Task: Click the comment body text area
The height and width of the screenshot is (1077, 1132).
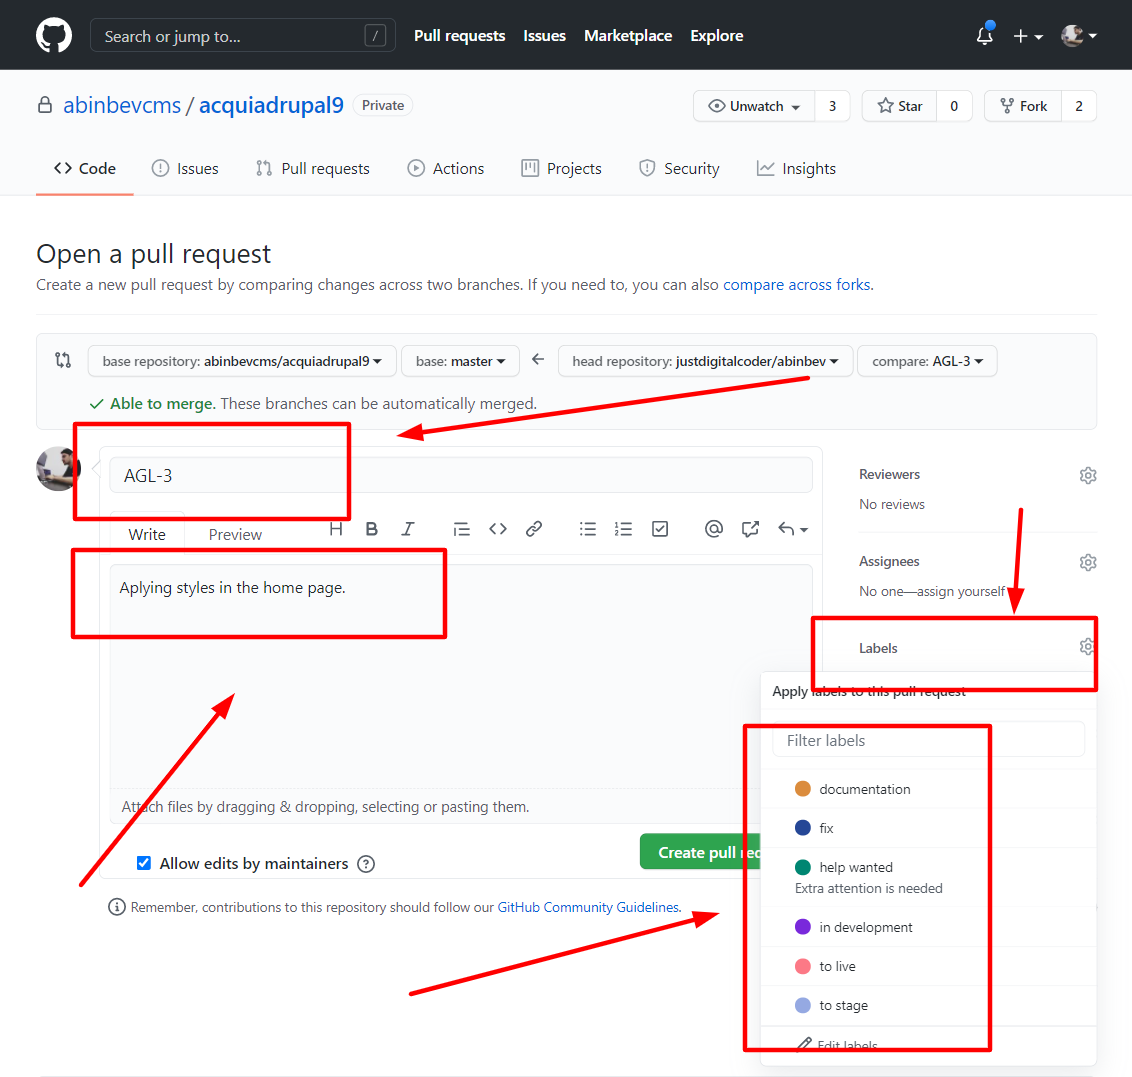Action: [461, 676]
